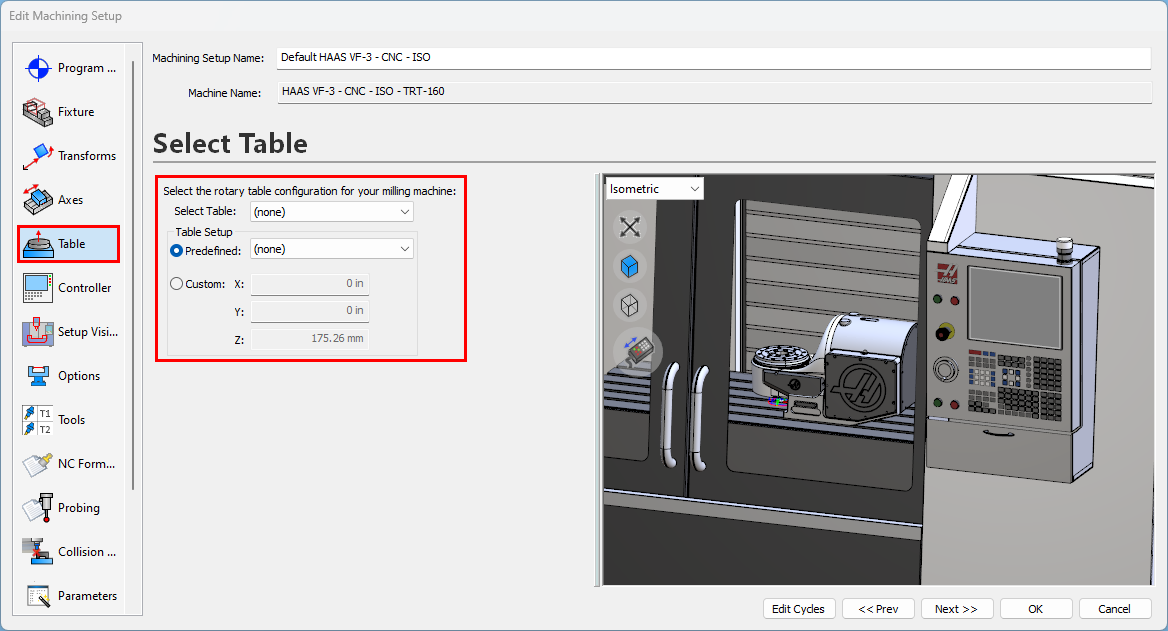Go to the Transforms page label

pos(87,156)
